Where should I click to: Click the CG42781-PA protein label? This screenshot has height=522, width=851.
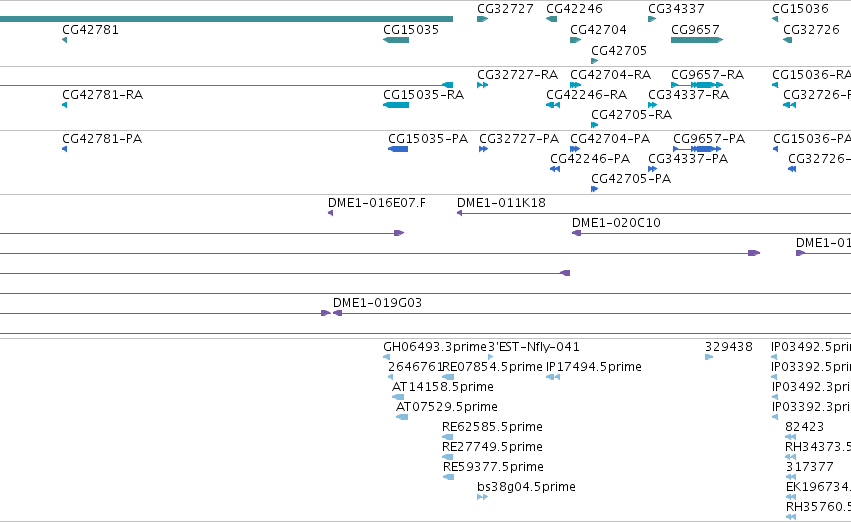[x=102, y=139]
